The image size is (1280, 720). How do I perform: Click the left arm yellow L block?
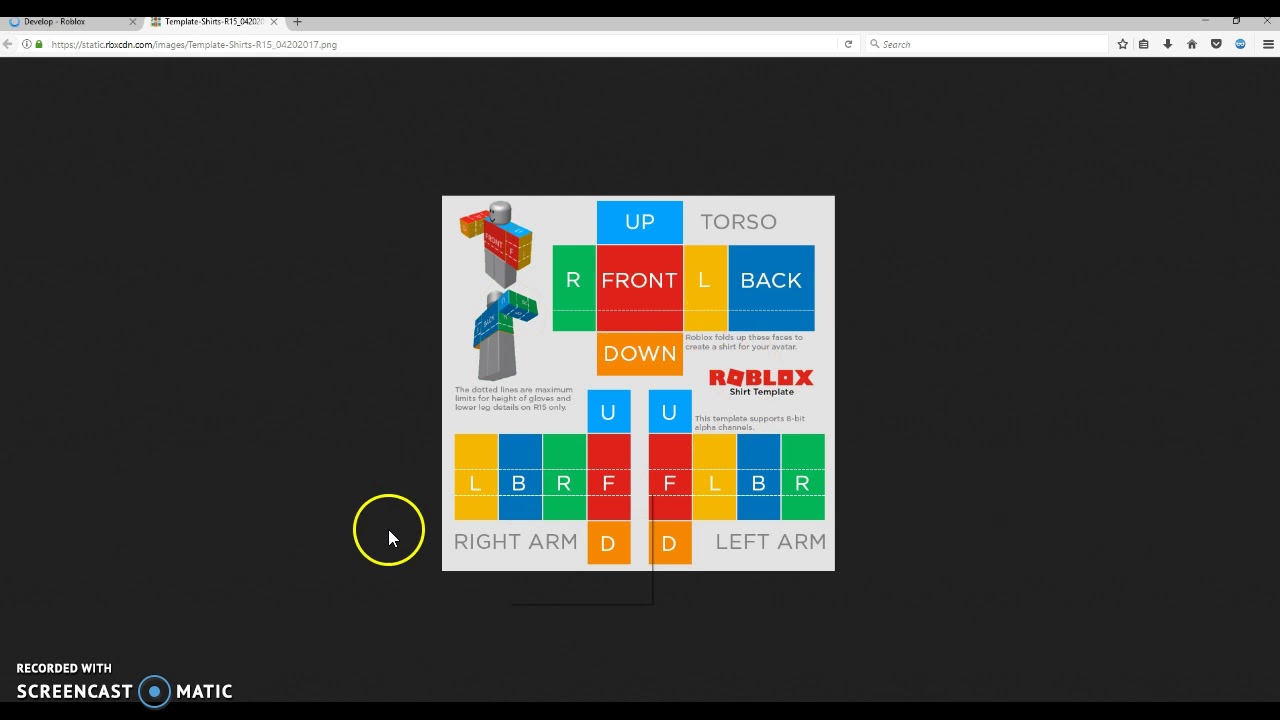[714, 477]
